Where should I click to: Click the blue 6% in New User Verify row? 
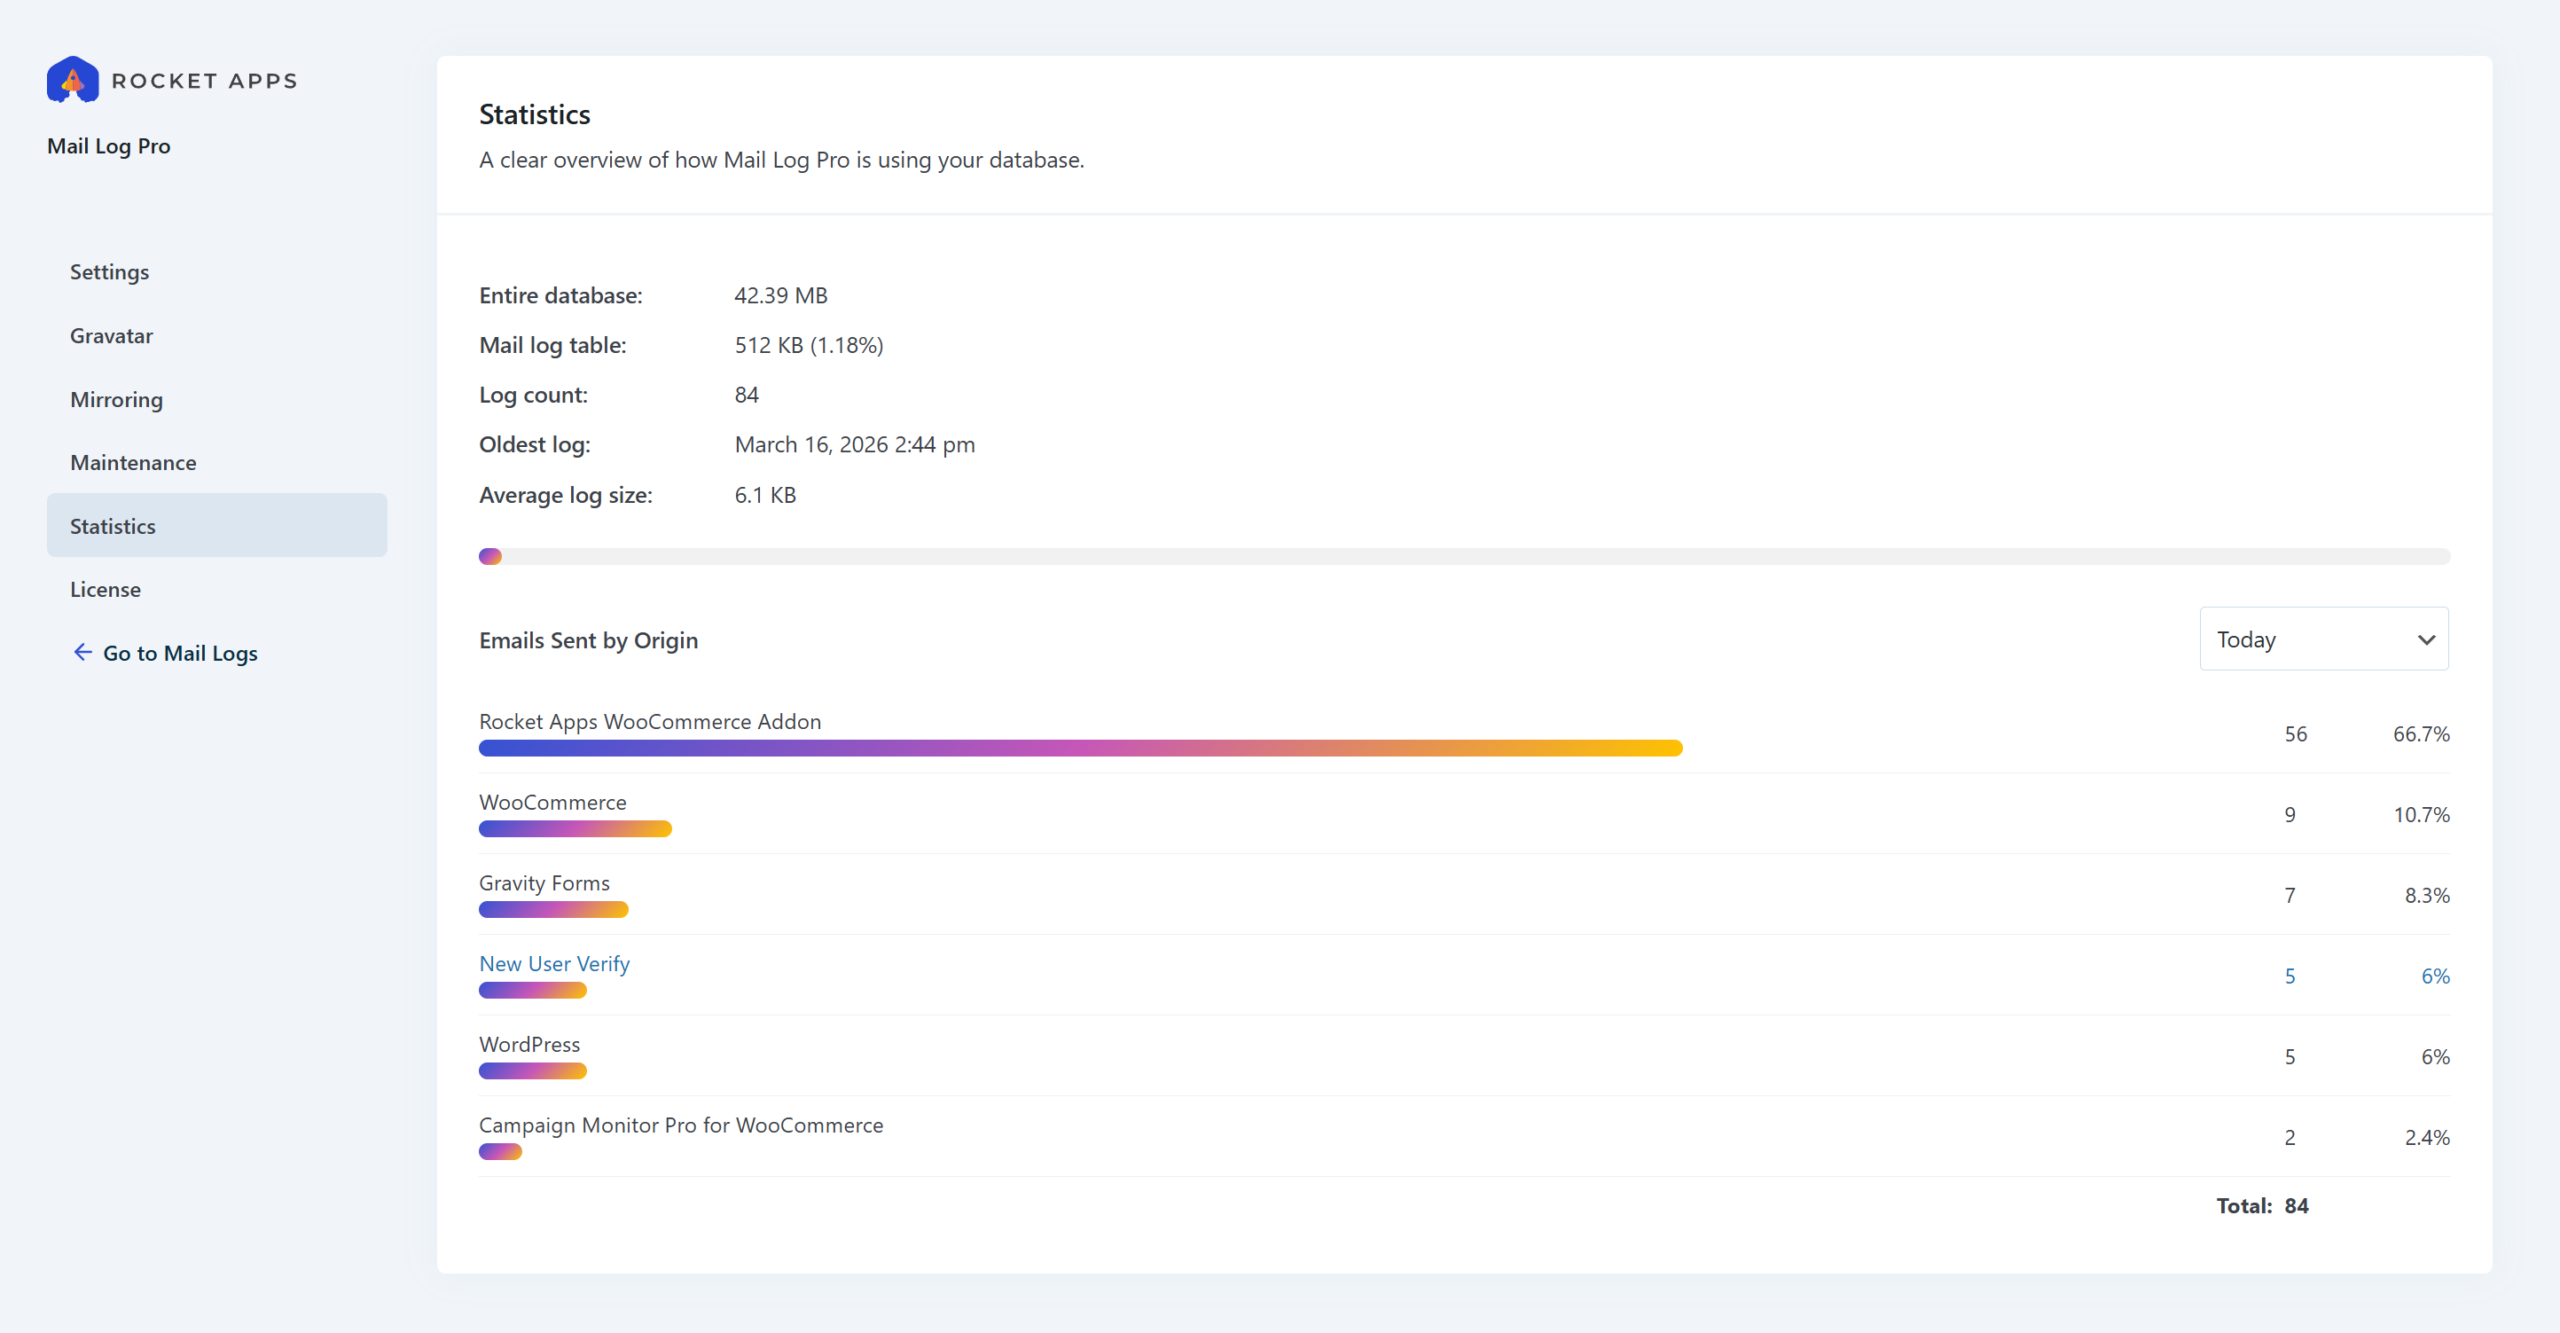pyautogui.click(x=2435, y=977)
